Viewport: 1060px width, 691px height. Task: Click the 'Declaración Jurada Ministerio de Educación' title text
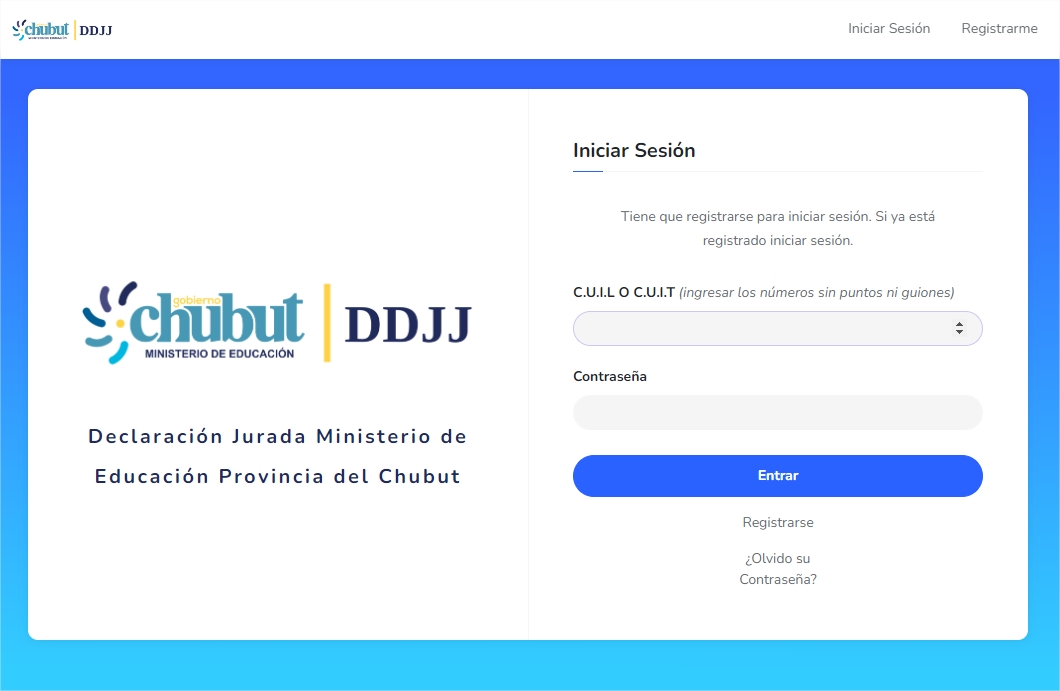click(x=277, y=456)
